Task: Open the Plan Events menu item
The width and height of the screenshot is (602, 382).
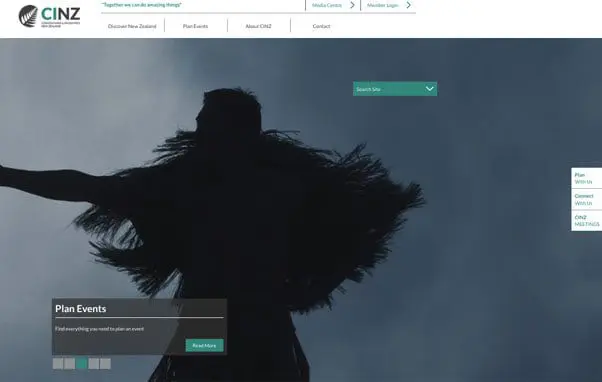Action: click(x=195, y=26)
